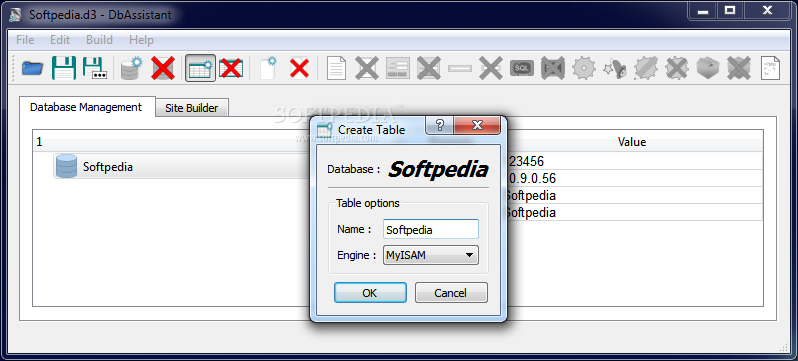798x361 pixels.
Task: Click the grayed crossed-out package icon
Action: pos(739,68)
